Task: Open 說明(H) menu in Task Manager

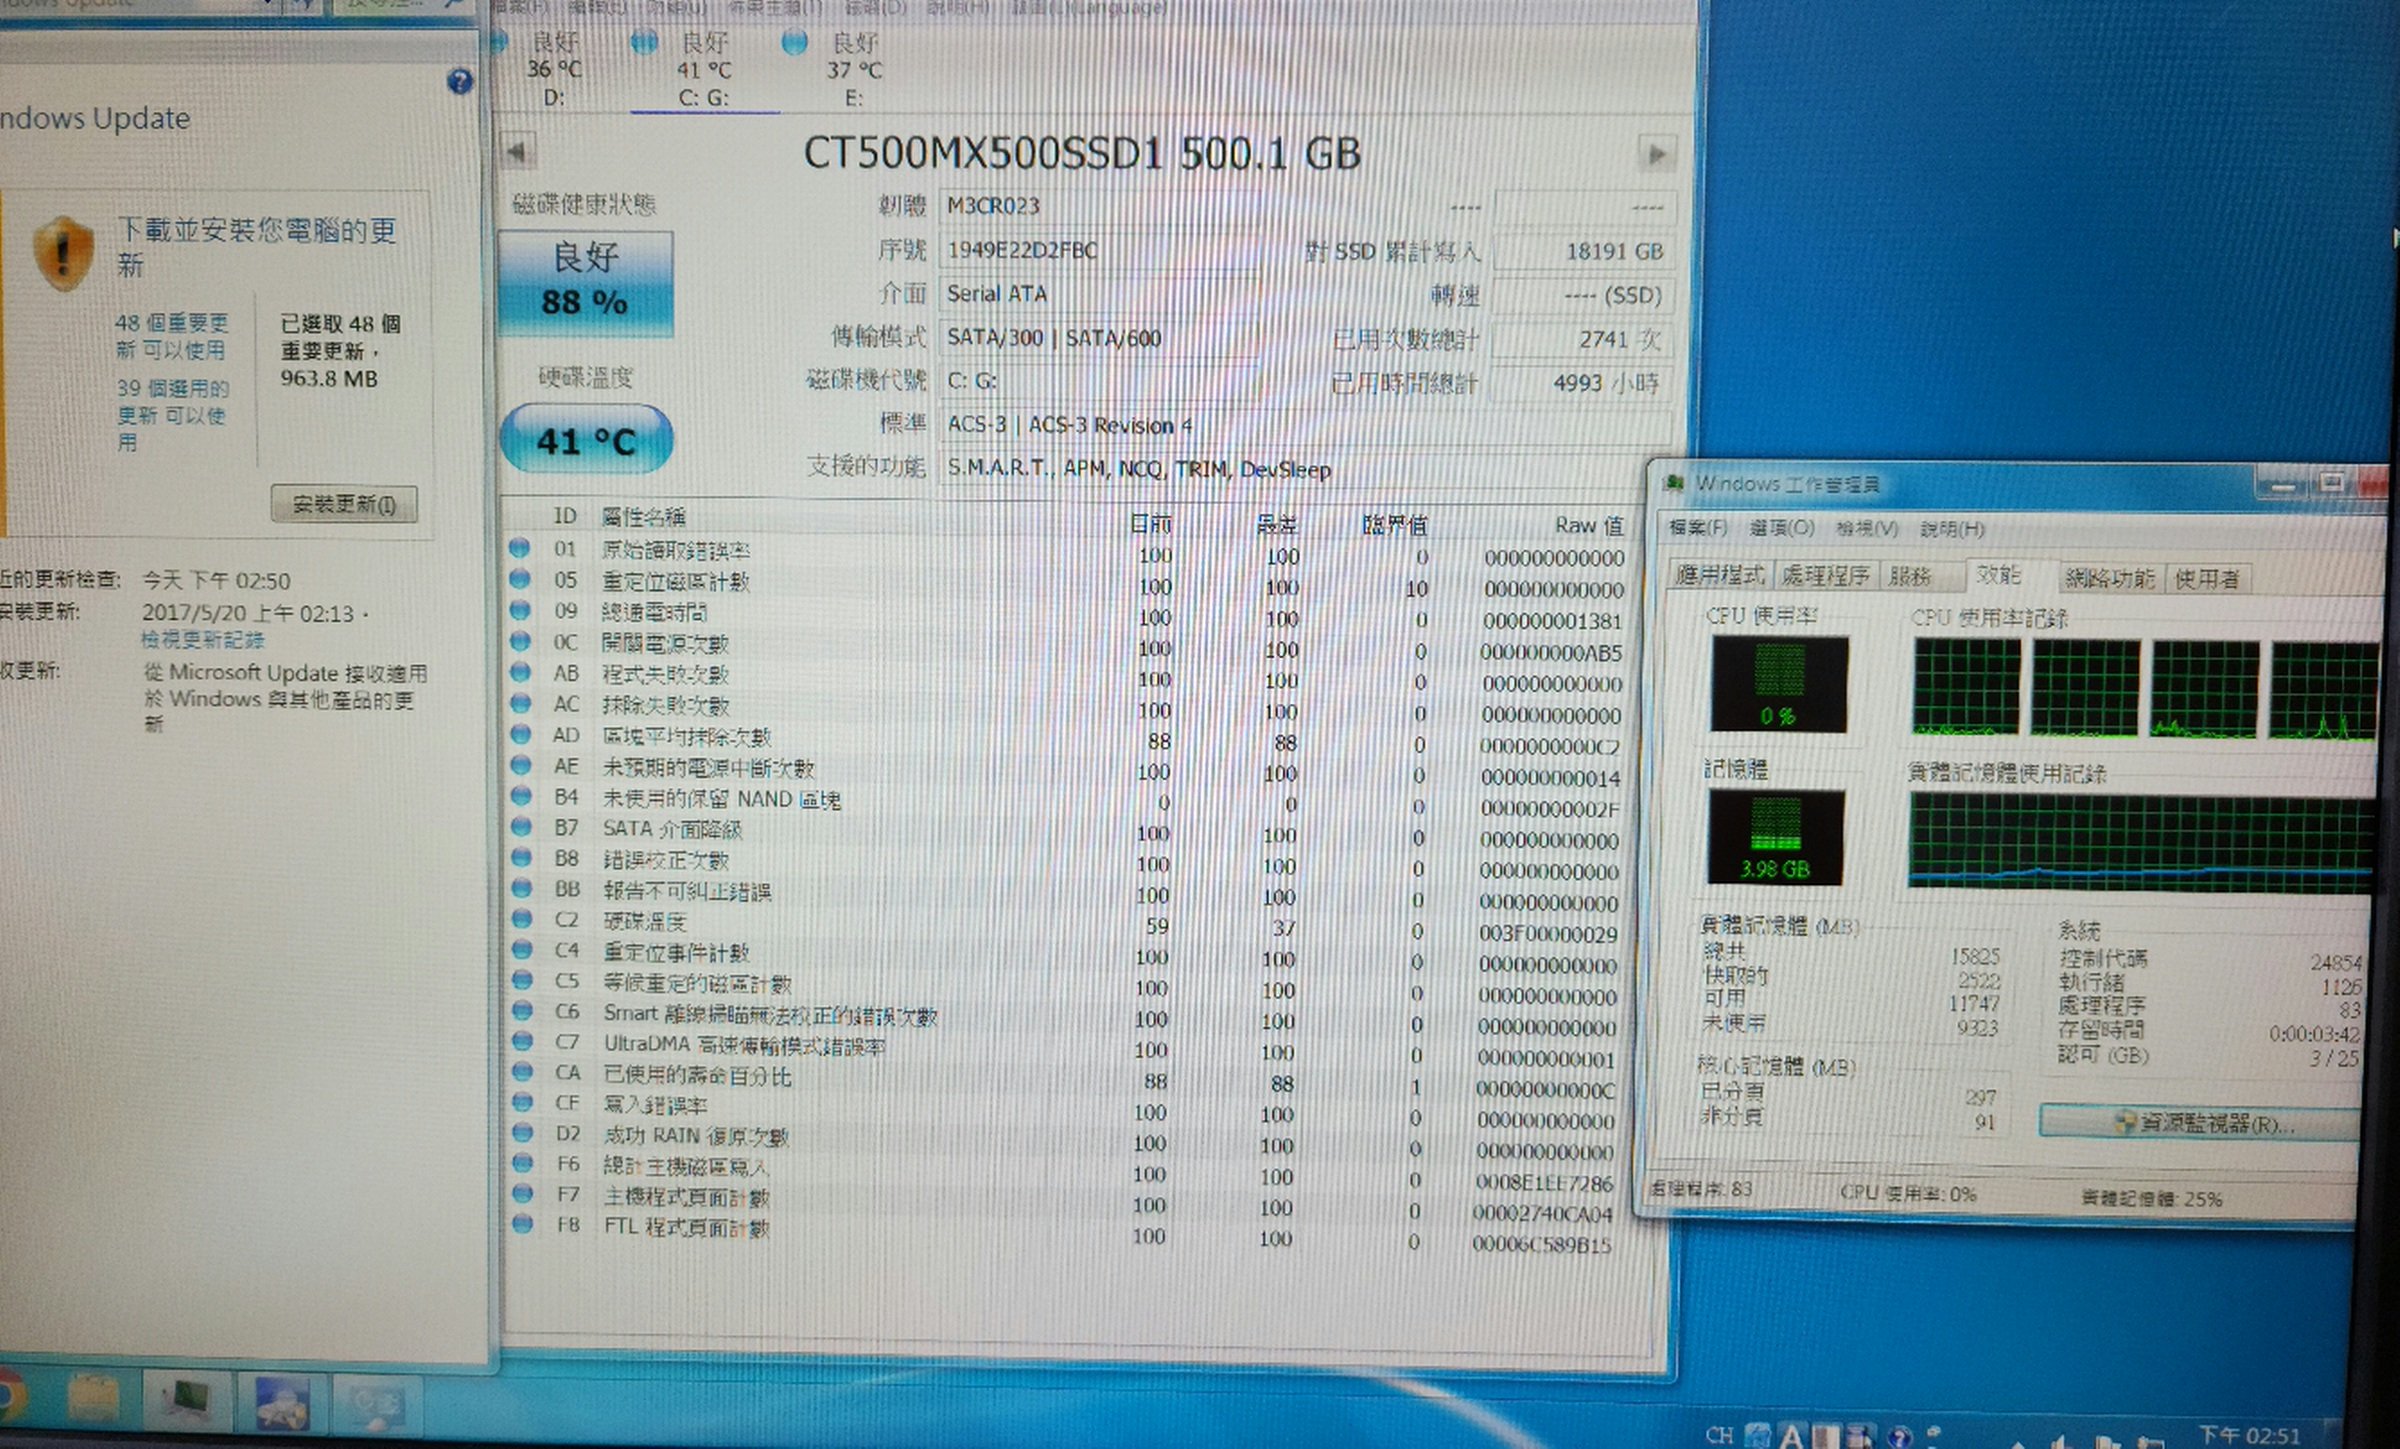Action: pyautogui.click(x=1952, y=529)
